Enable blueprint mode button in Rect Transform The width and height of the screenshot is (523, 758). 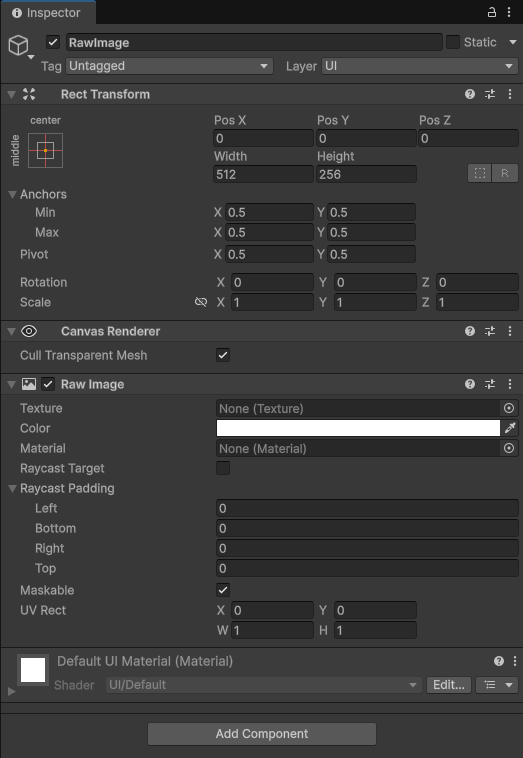pyautogui.click(x=479, y=173)
